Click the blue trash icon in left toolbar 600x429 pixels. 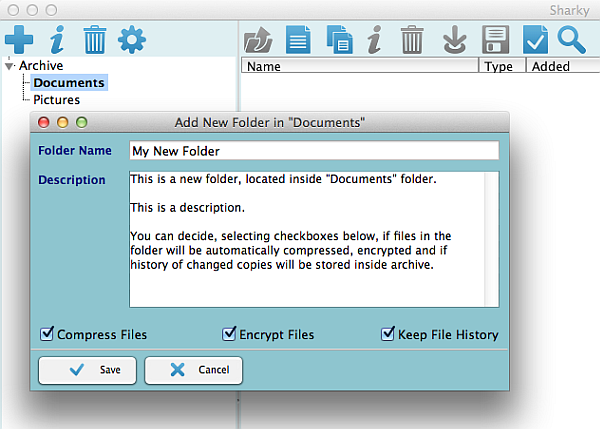(x=94, y=40)
